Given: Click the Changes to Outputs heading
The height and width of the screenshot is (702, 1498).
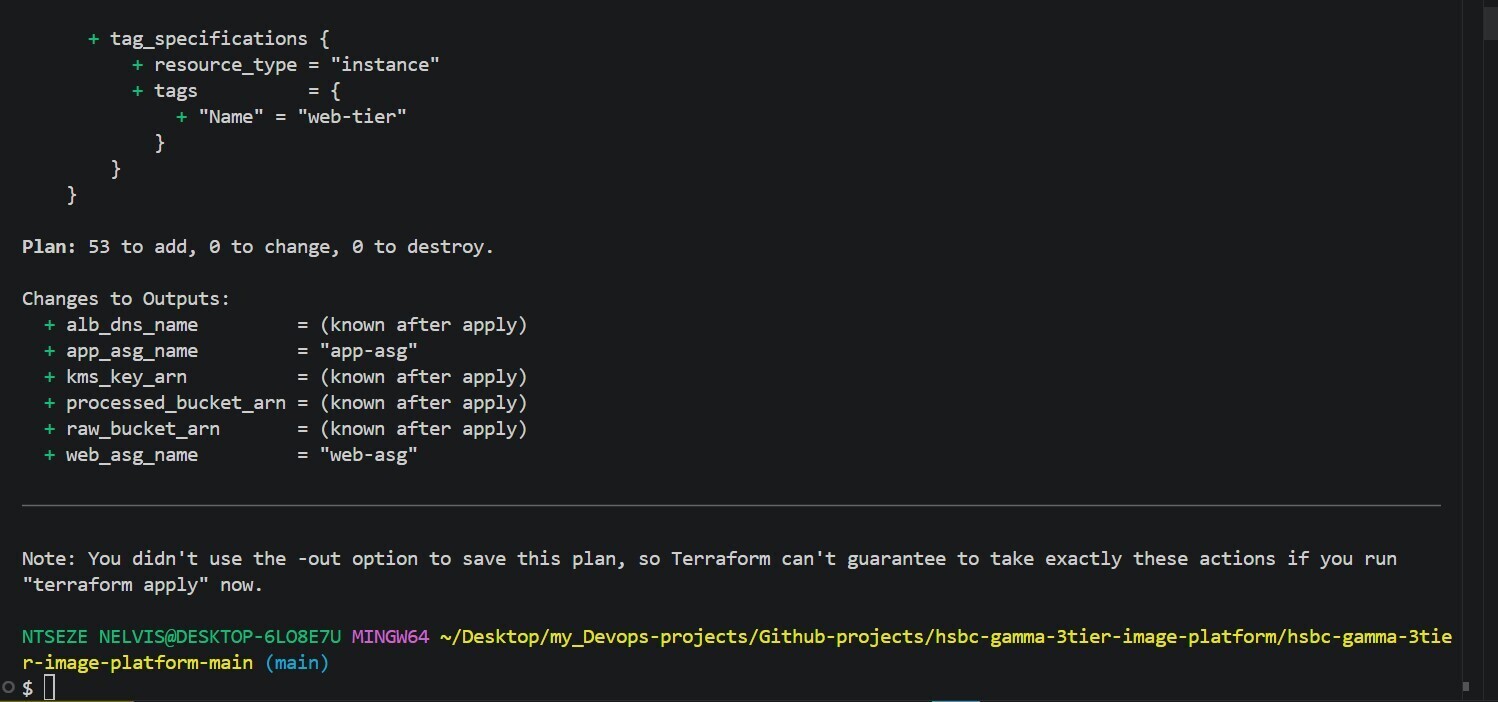Looking at the screenshot, I should point(126,298).
